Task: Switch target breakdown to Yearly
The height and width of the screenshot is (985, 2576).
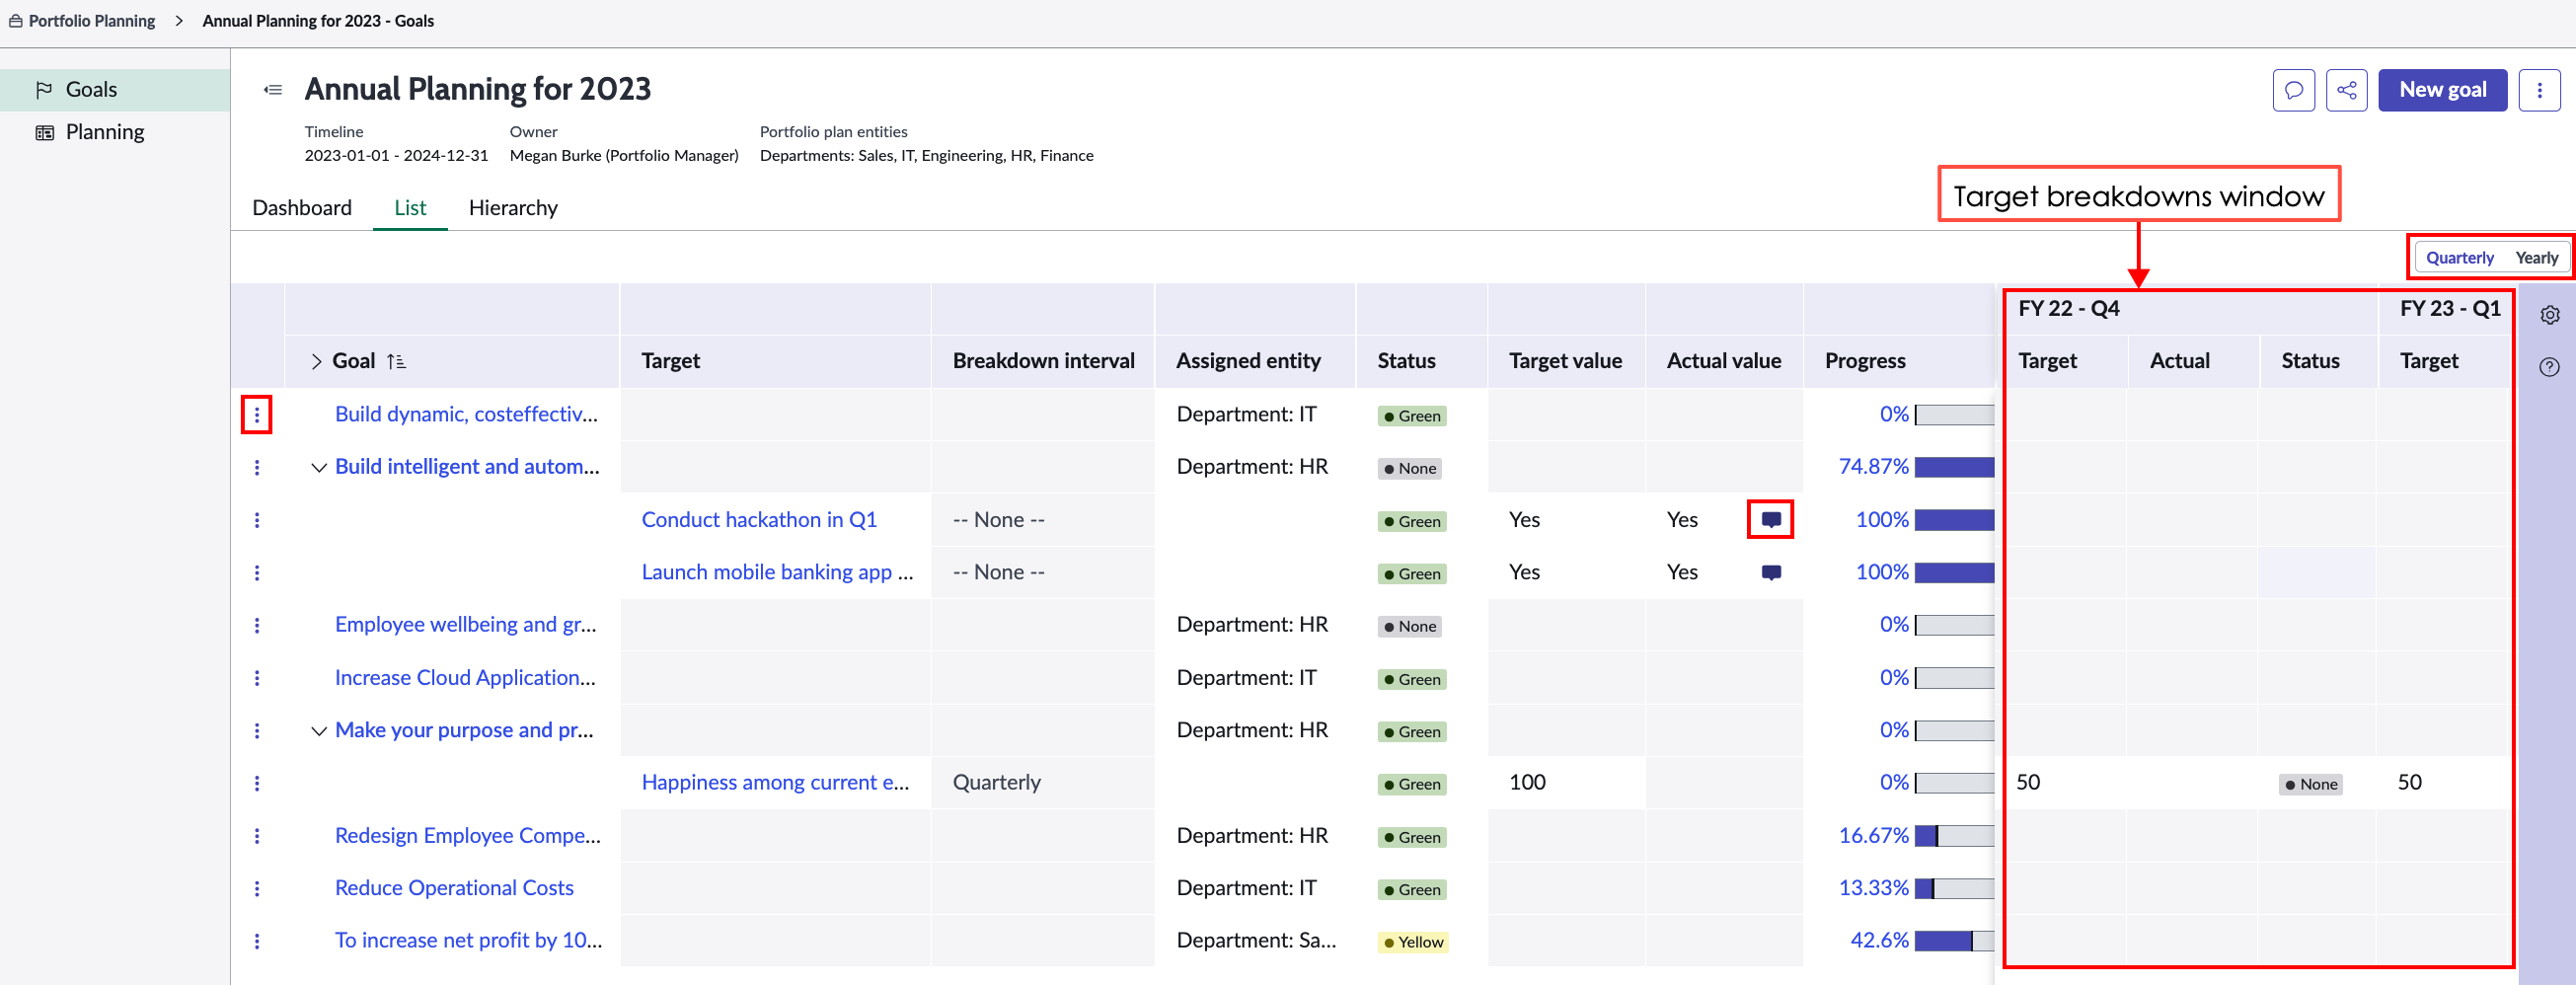Action: 2536,258
